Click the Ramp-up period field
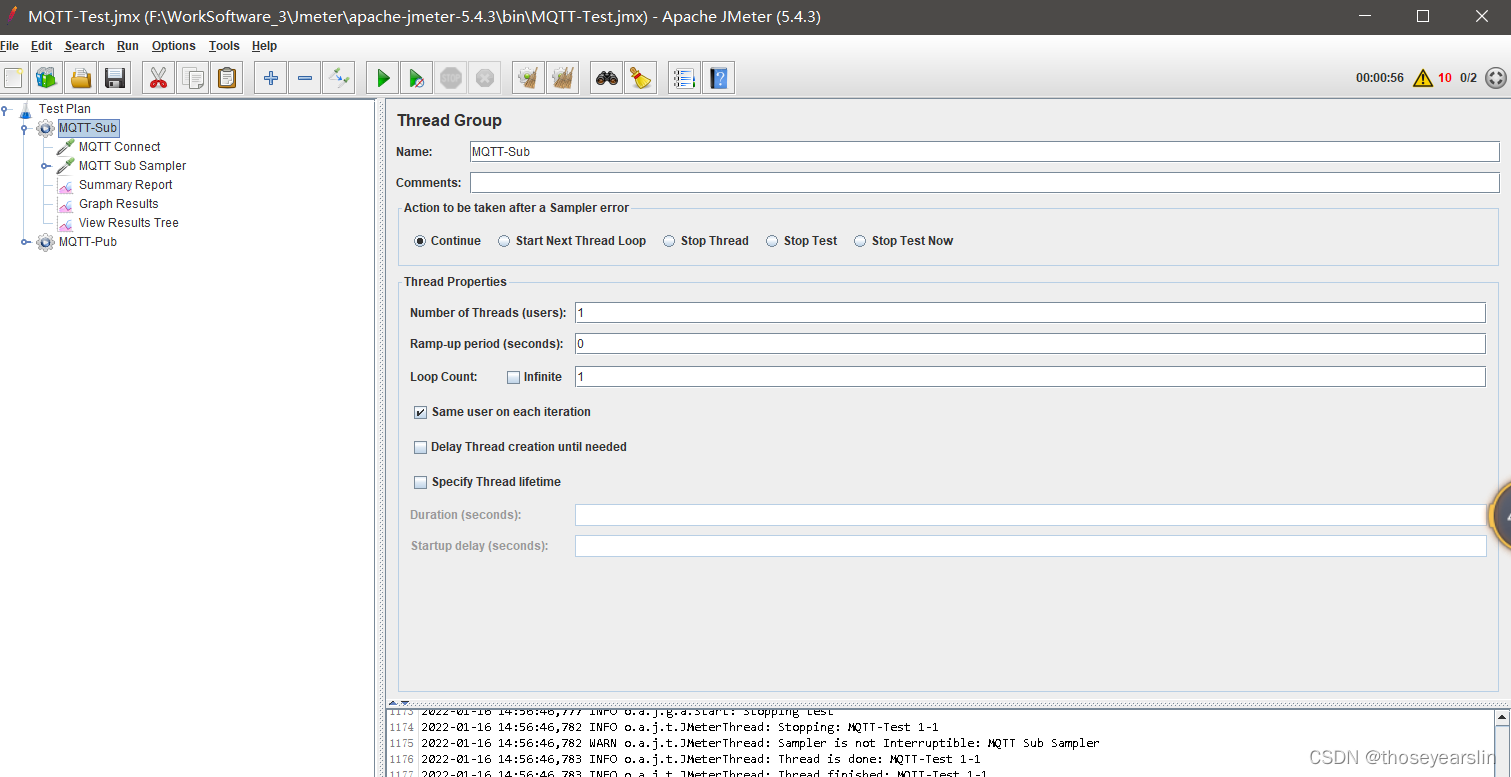Viewport: 1511px width, 777px height. (1030, 344)
